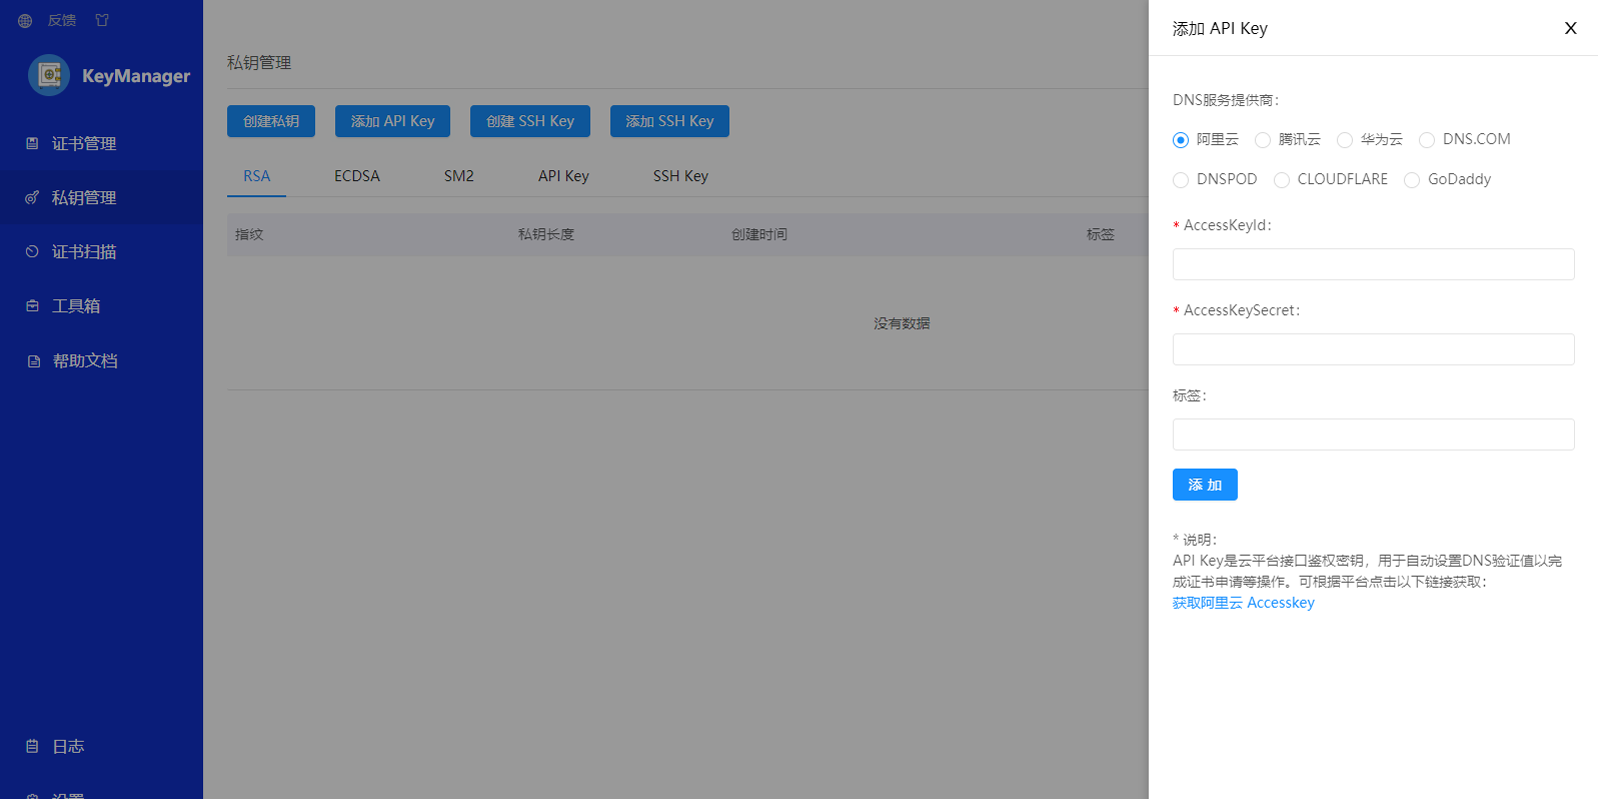Open the SSH Key tab
Screen dimensions: 1598x799
[681, 176]
